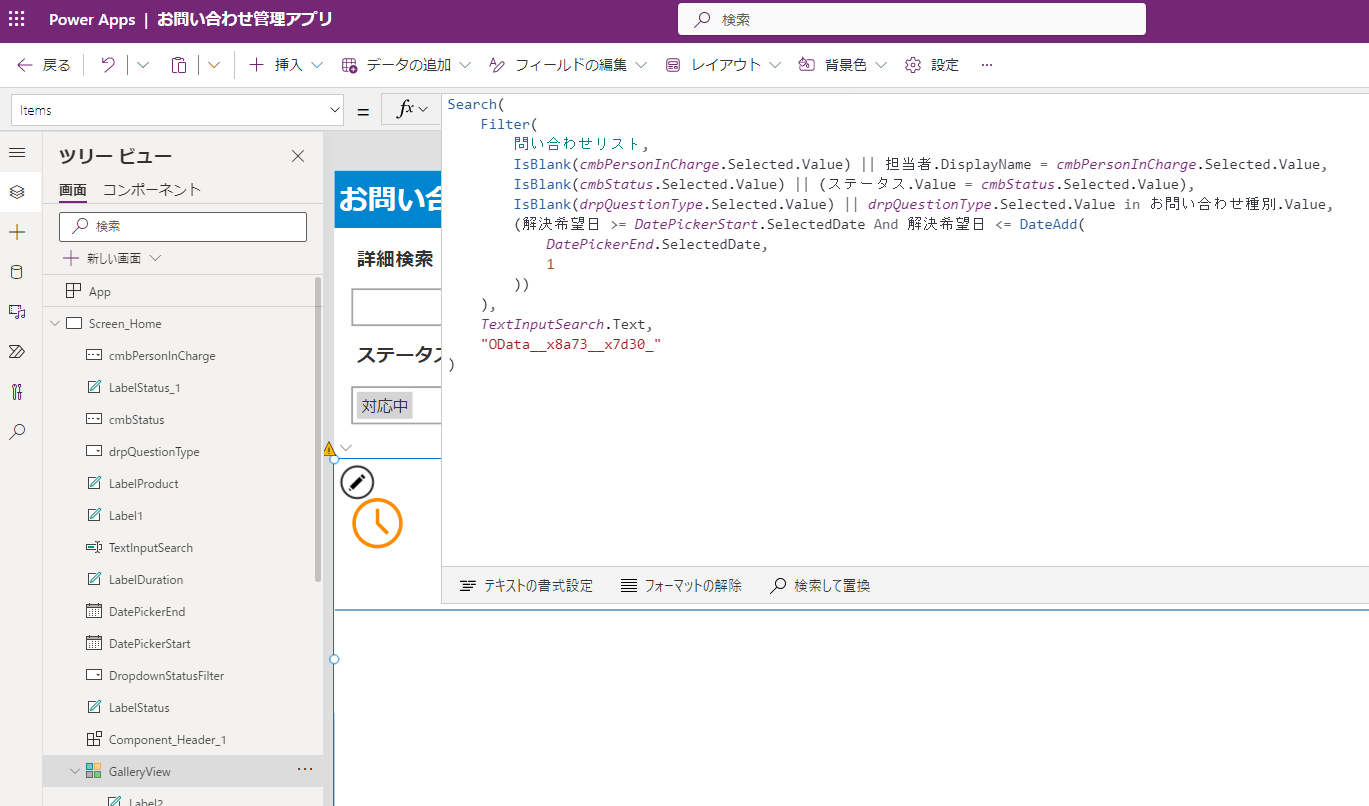Screen dimensions: 1369x806
Task: Open the 背景色 color picker
Action: [843, 65]
